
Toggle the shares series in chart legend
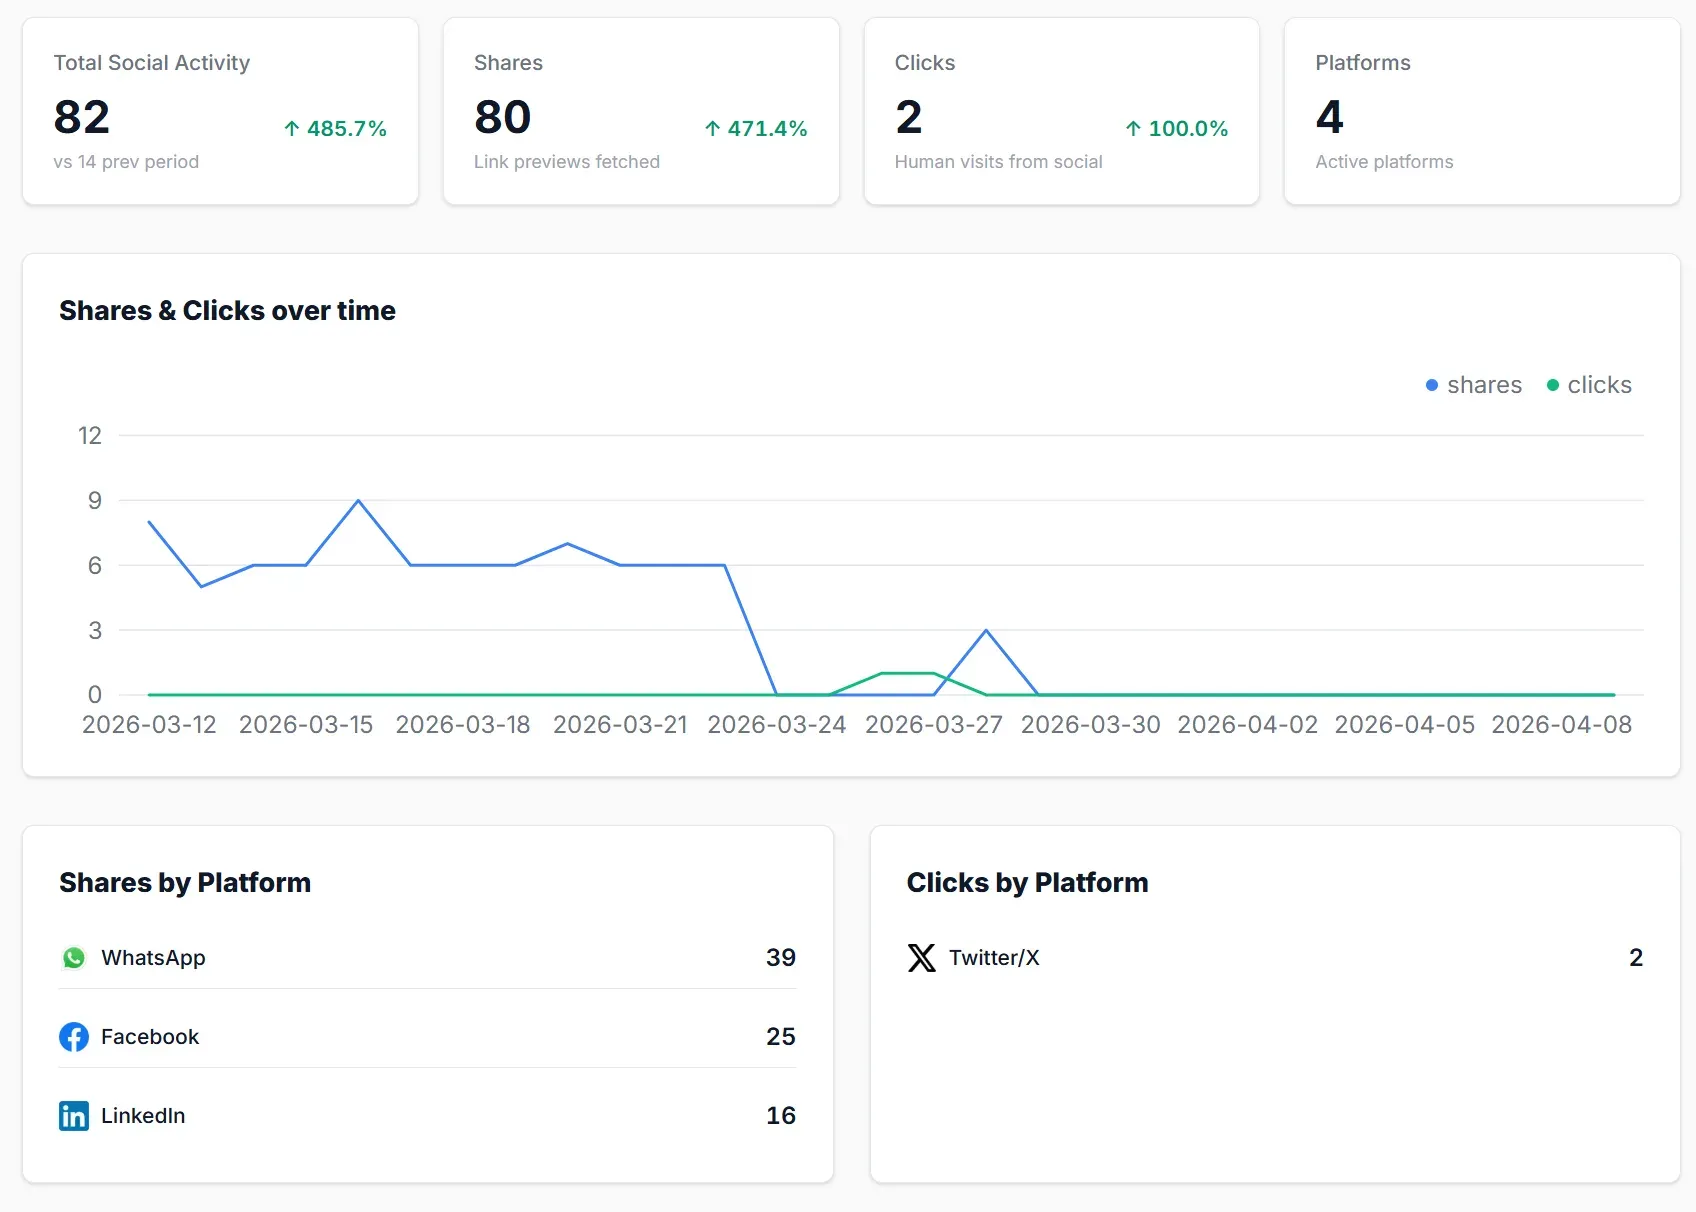[1473, 385]
